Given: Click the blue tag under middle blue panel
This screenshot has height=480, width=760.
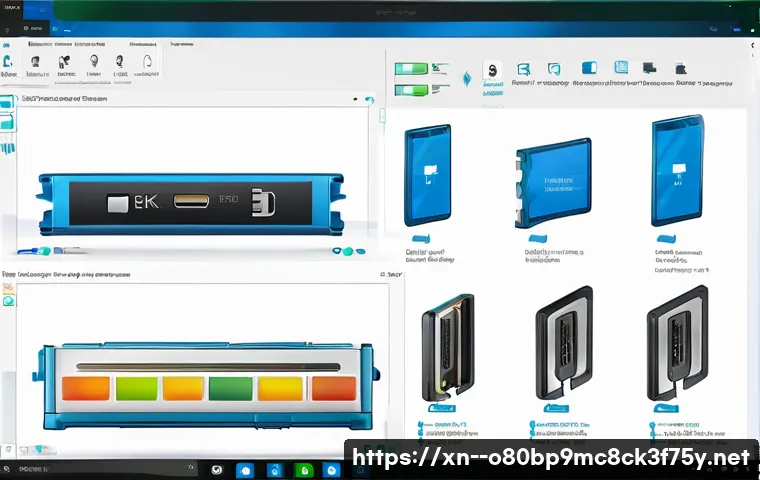Looking at the screenshot, I should click(x=538, y=239).
